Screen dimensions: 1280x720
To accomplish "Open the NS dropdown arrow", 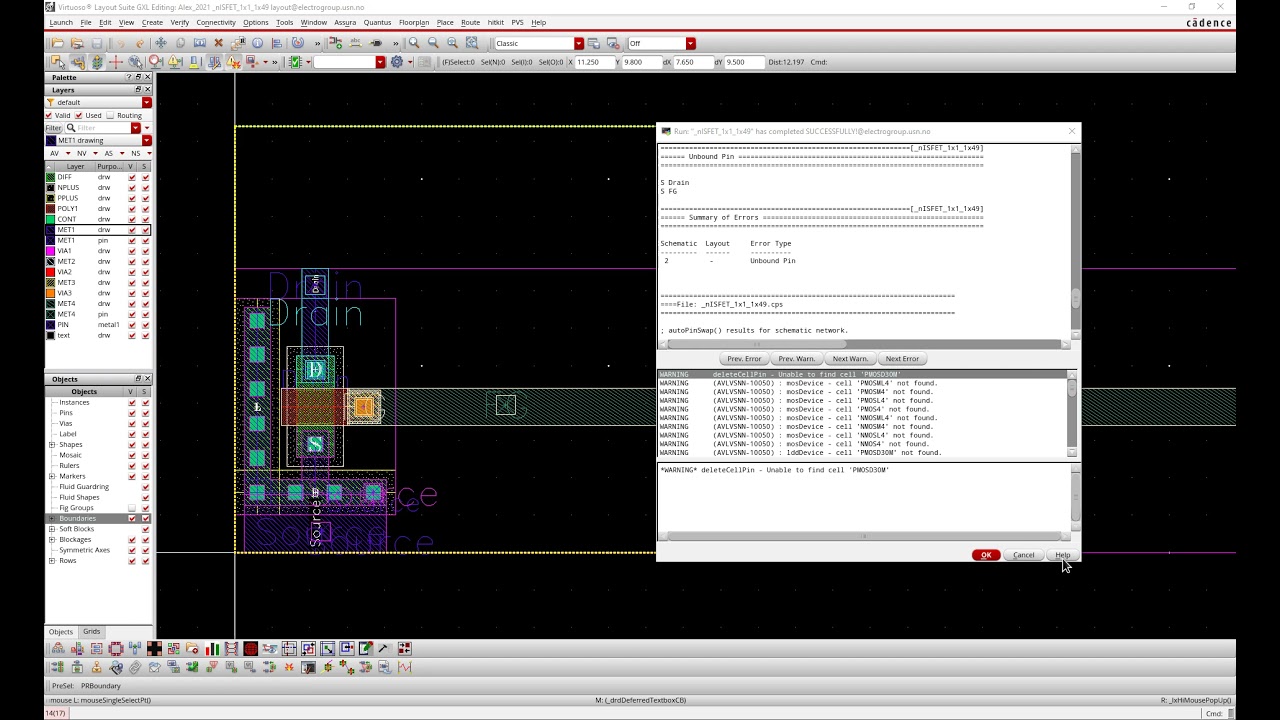I will click(148, 153).
